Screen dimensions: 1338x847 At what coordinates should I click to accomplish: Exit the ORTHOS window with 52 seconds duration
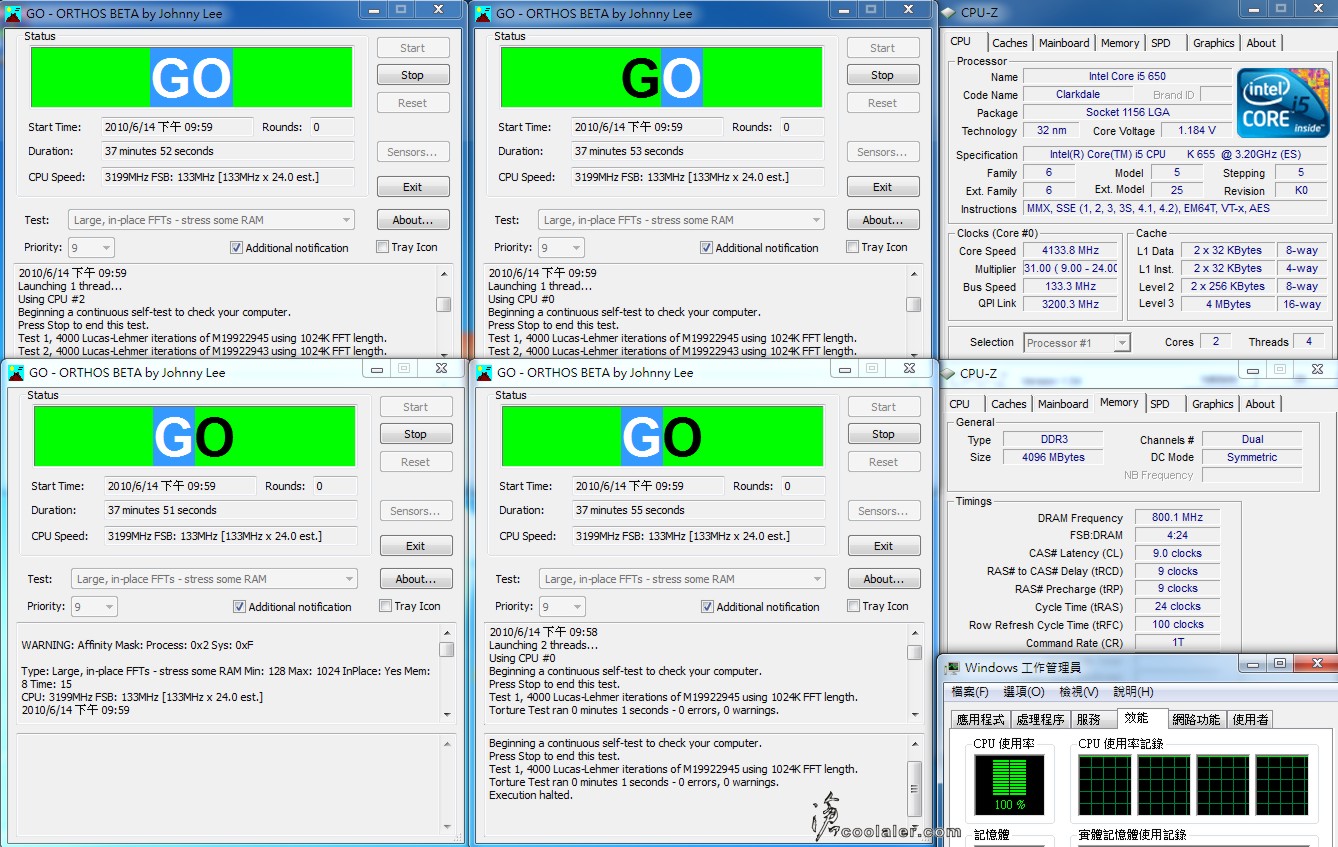click(412, 187)
